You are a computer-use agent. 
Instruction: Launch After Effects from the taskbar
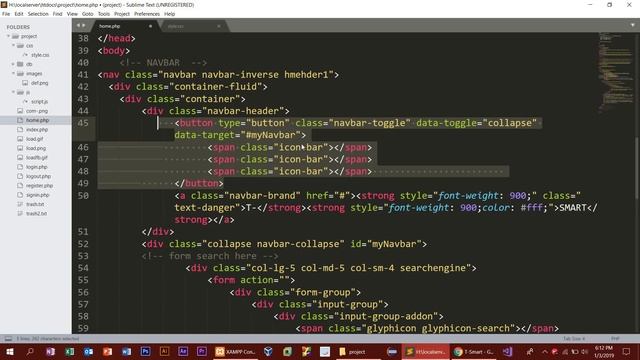(183, 351)
